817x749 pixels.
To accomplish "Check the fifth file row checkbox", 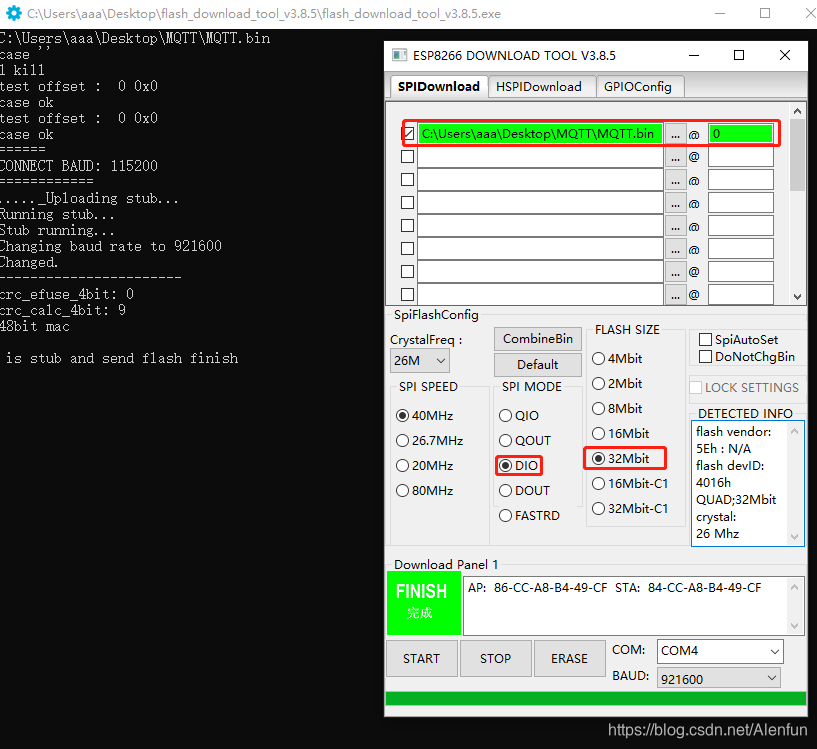I will pos(407,226).
